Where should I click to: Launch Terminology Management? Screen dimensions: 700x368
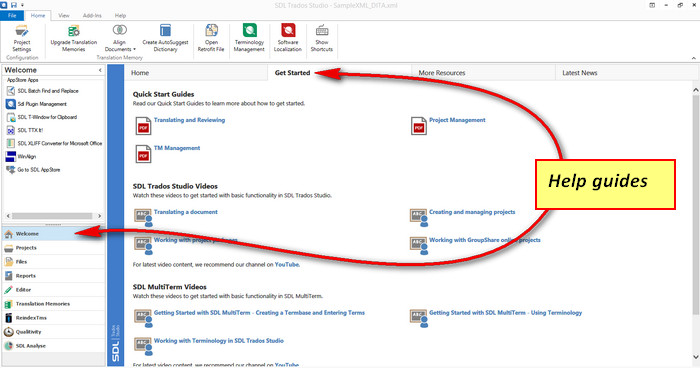click(249, 38)
